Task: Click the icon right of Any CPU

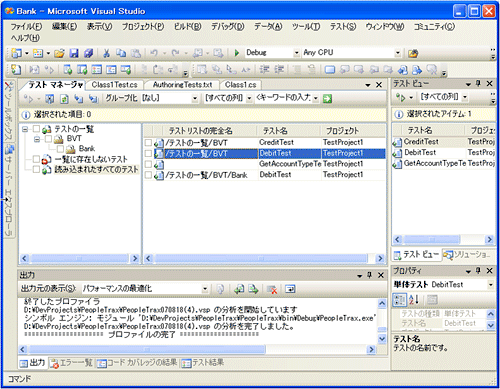Action: click(x=413, y=53)
